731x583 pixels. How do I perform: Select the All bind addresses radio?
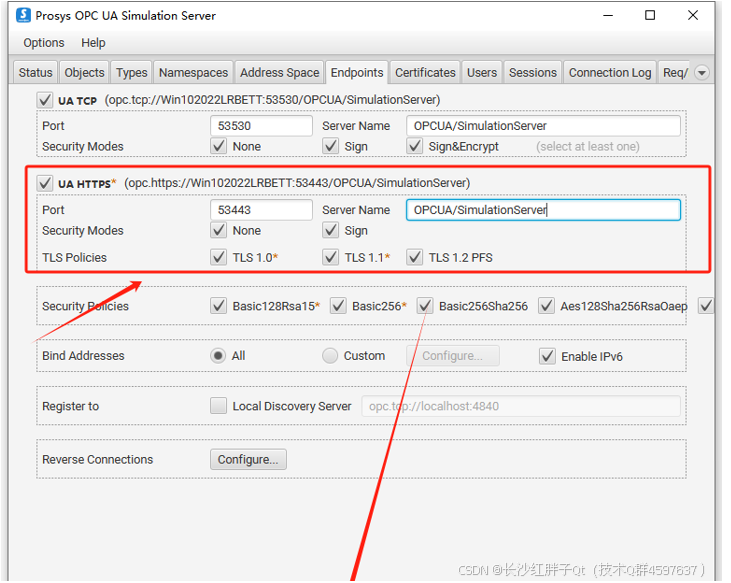click(218, 356)
